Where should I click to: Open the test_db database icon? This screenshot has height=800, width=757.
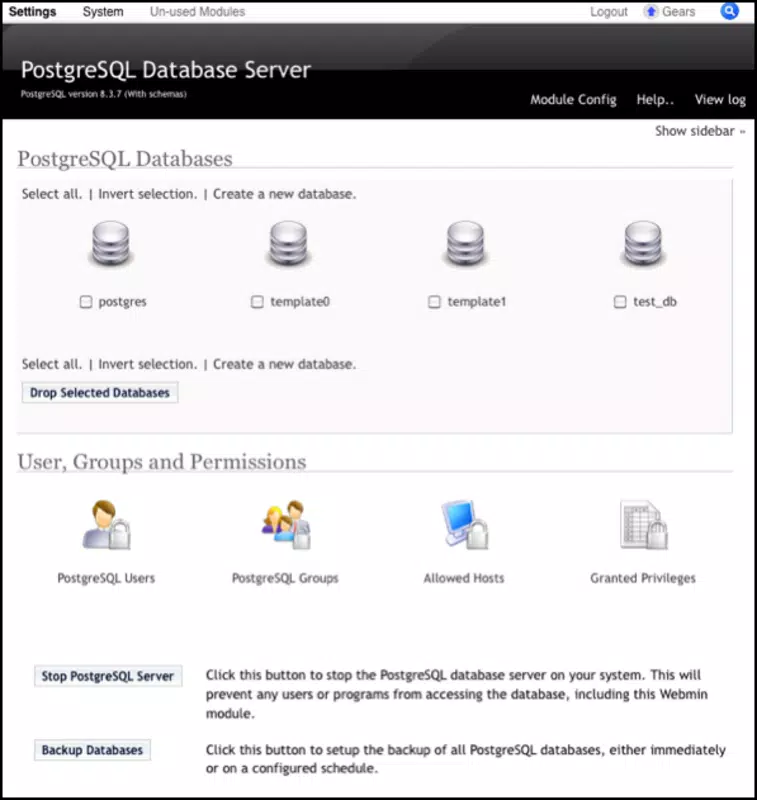tap(643, 245)
